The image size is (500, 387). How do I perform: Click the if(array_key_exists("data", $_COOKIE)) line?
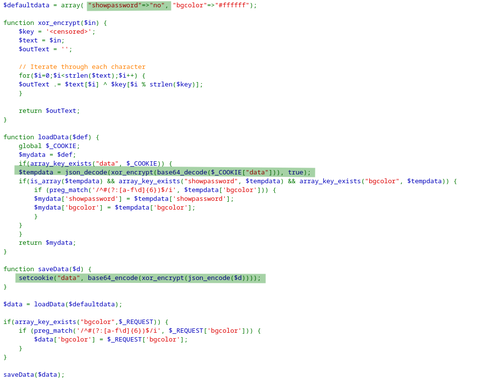coord(95,163)
